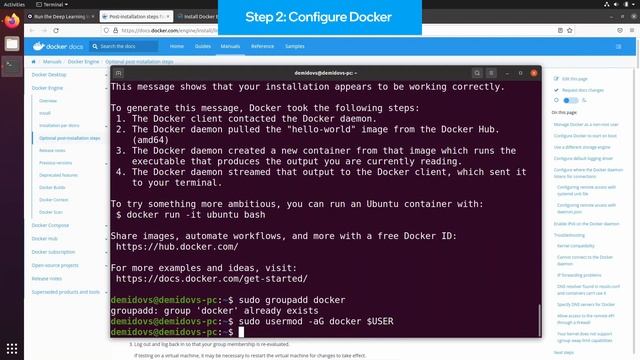This screenshot has width=640, height=360.
Task: Open the Reference nav item
Action: [x=262, y=46]
